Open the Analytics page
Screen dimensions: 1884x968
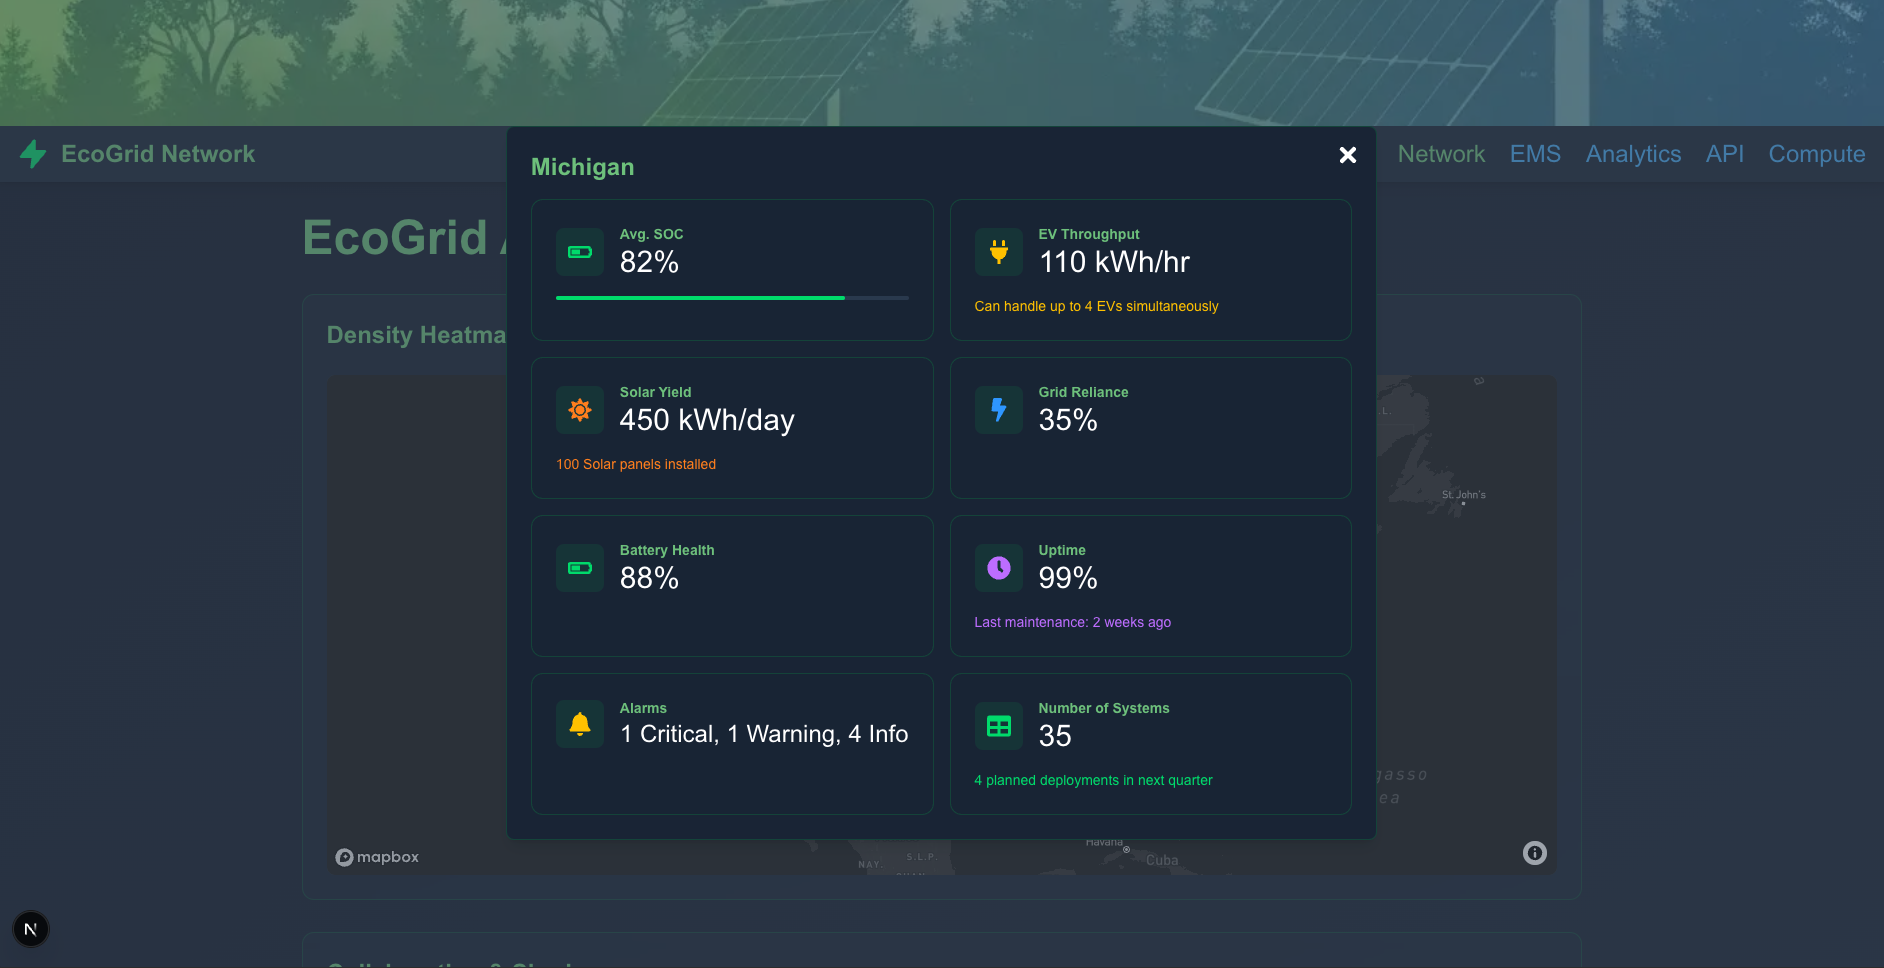[x=1632, y=154]
